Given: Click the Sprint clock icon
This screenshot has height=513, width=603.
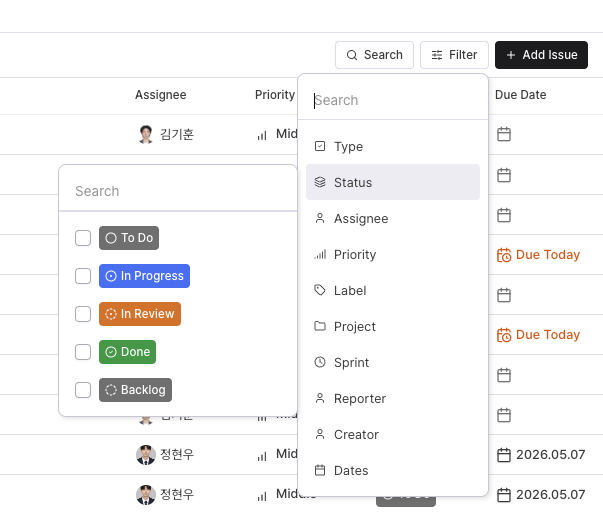Looking at the screenshot, I should point(320,362).
